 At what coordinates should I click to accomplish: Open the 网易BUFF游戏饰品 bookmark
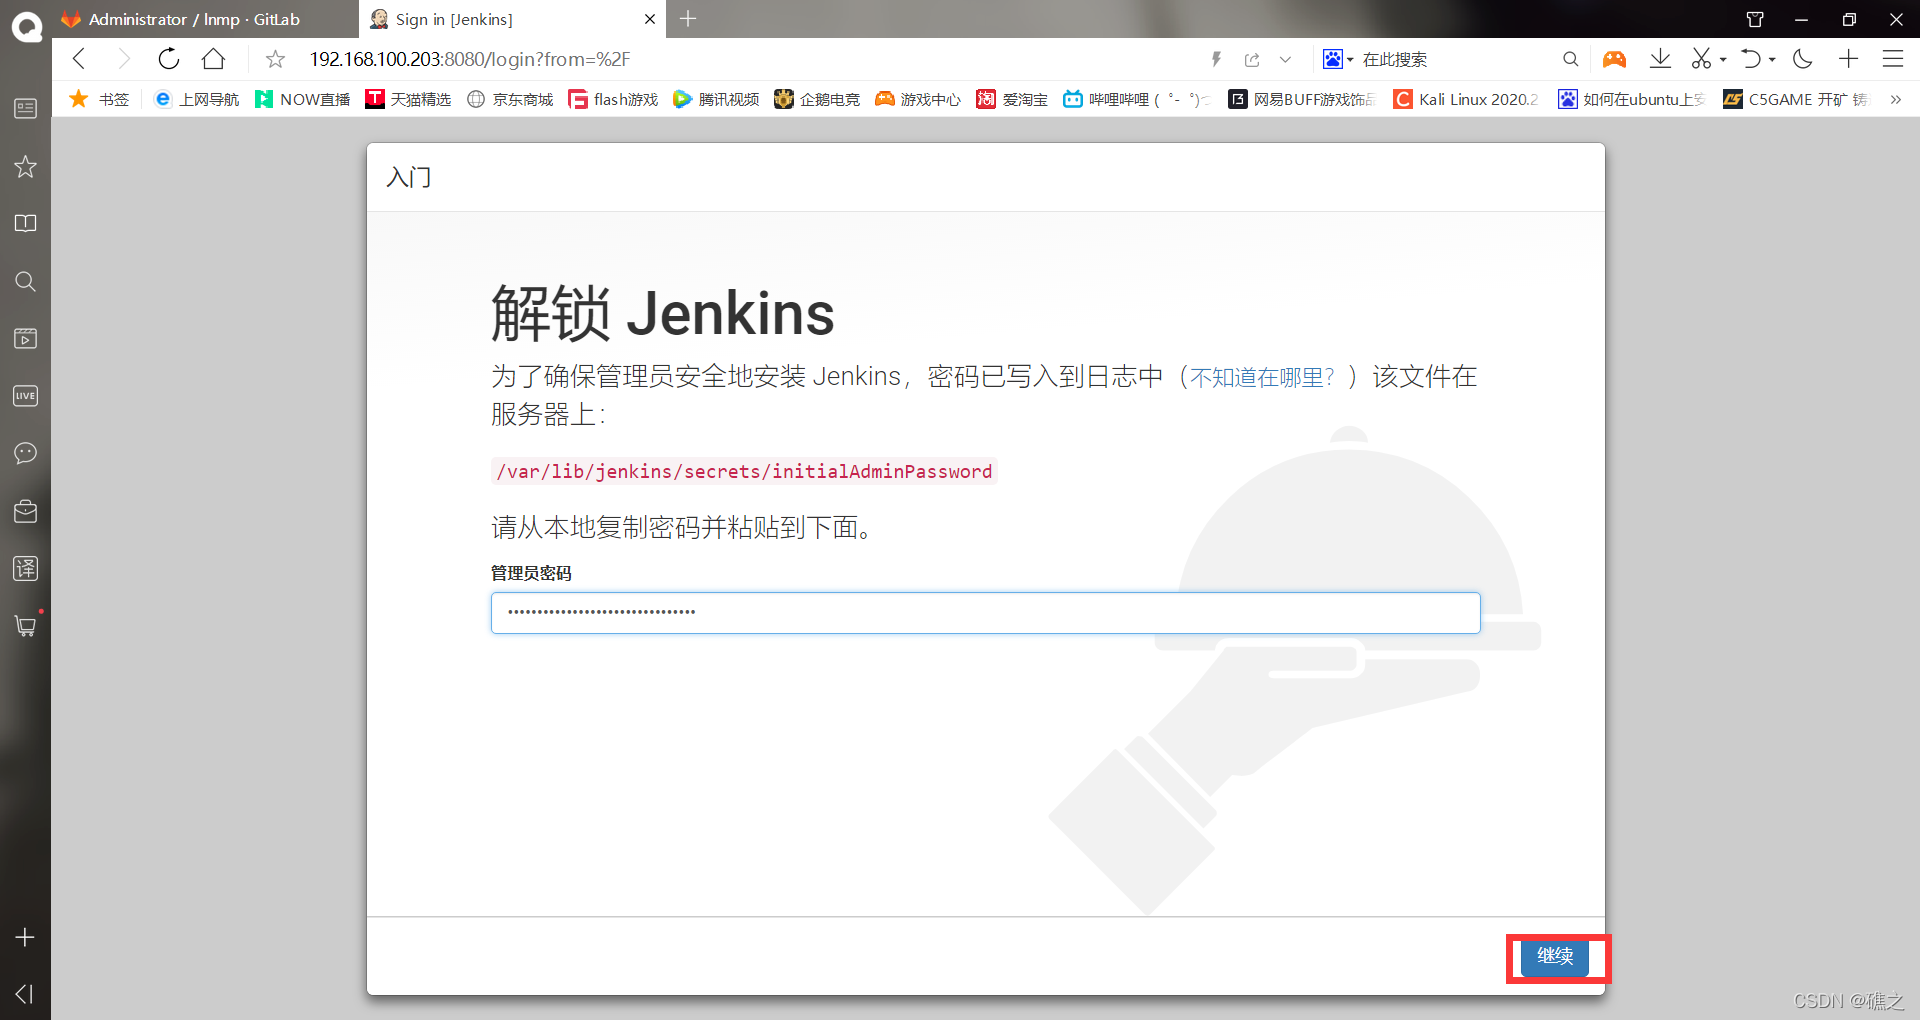1303,99
